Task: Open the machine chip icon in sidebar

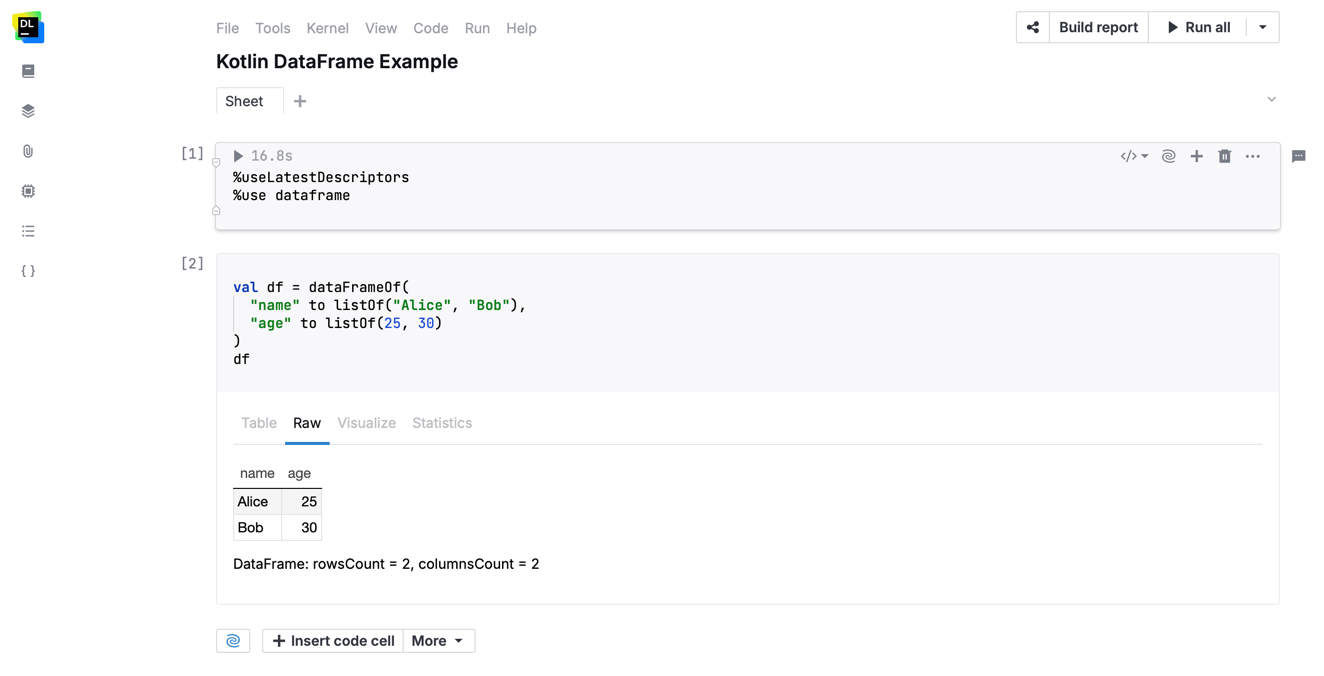Action: point(28,191)
